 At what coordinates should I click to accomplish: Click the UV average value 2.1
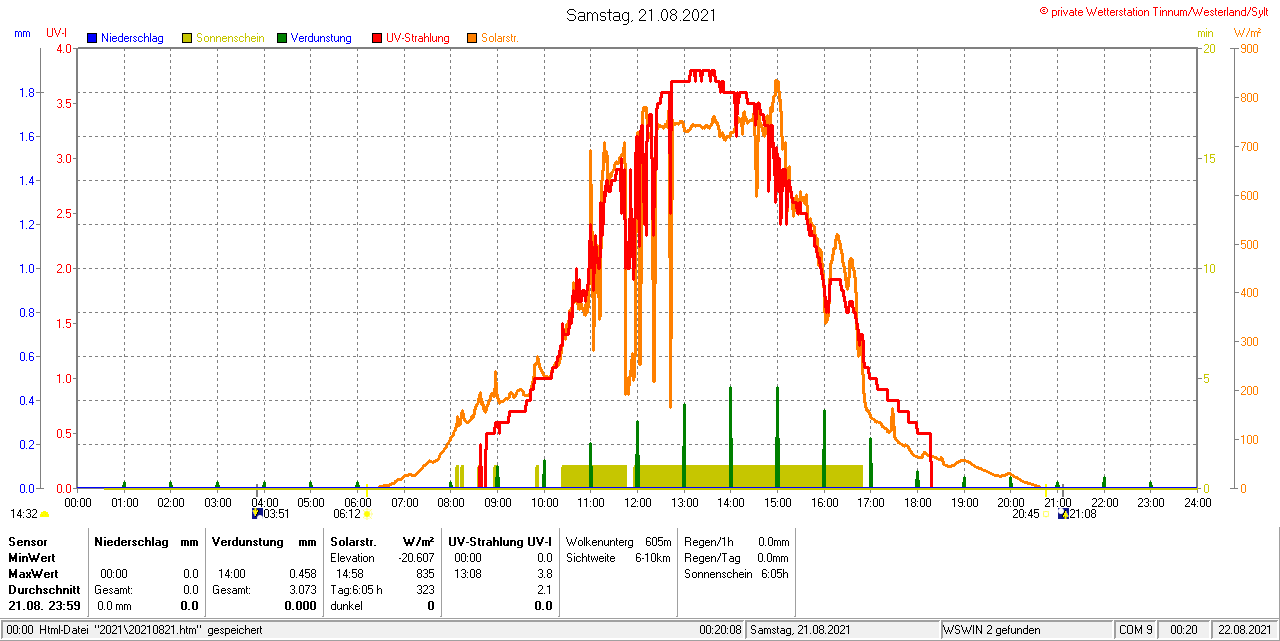(x=544, y=590)
